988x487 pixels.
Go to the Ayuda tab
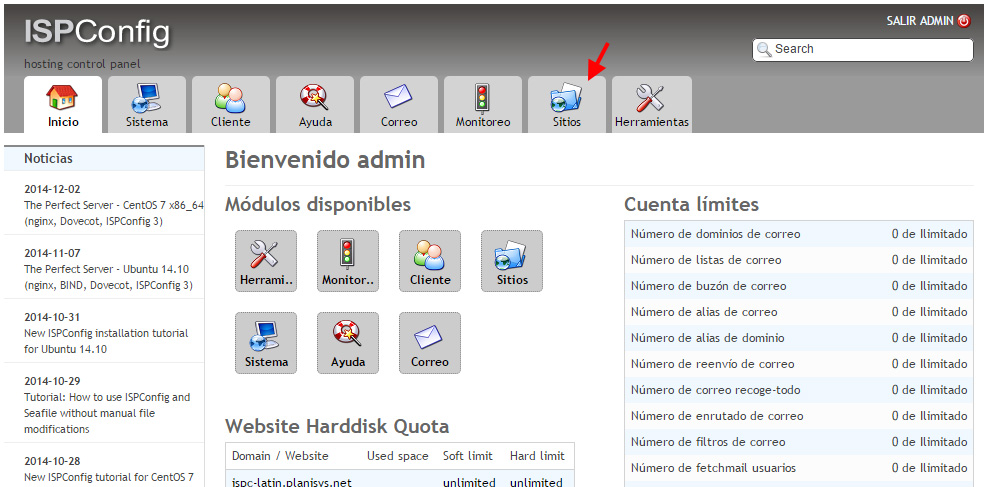315,105
